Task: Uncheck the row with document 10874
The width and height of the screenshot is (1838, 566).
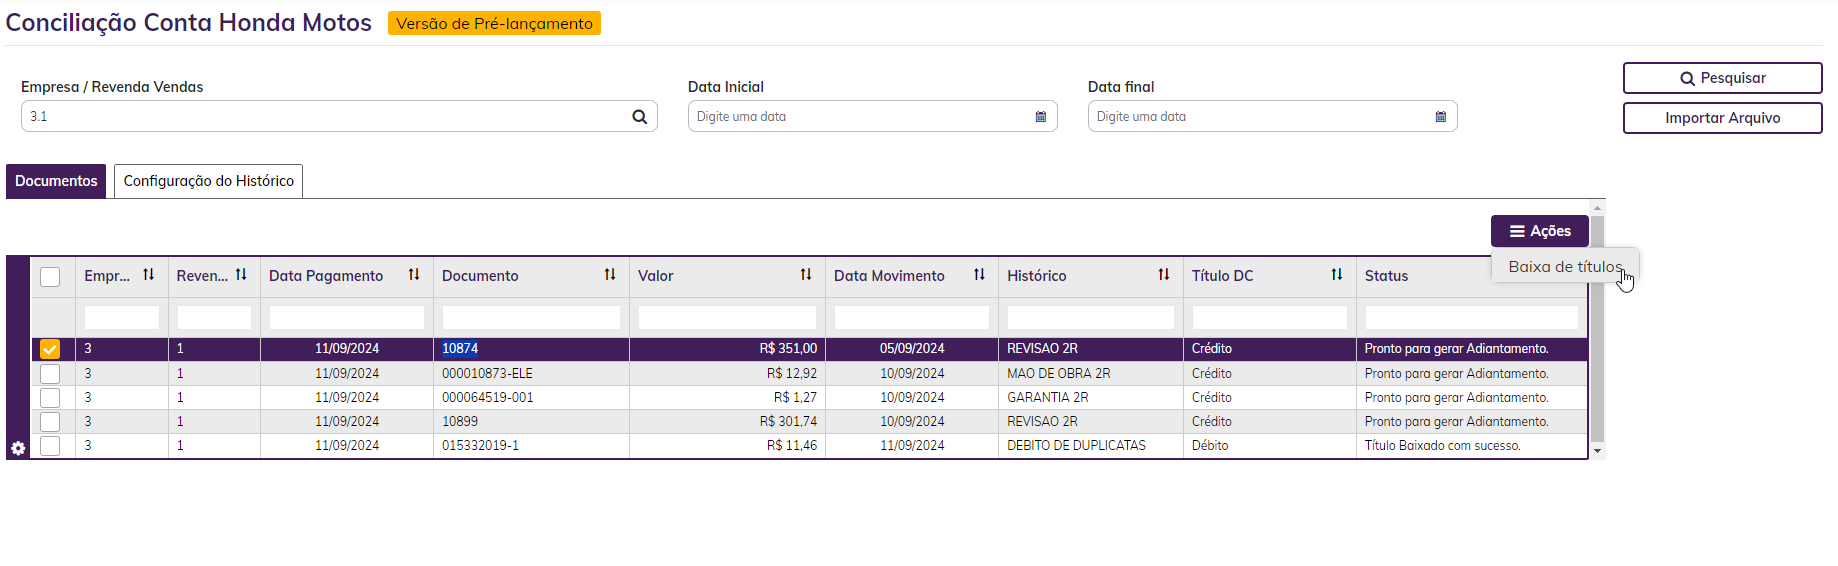Action: click(50, 349)
